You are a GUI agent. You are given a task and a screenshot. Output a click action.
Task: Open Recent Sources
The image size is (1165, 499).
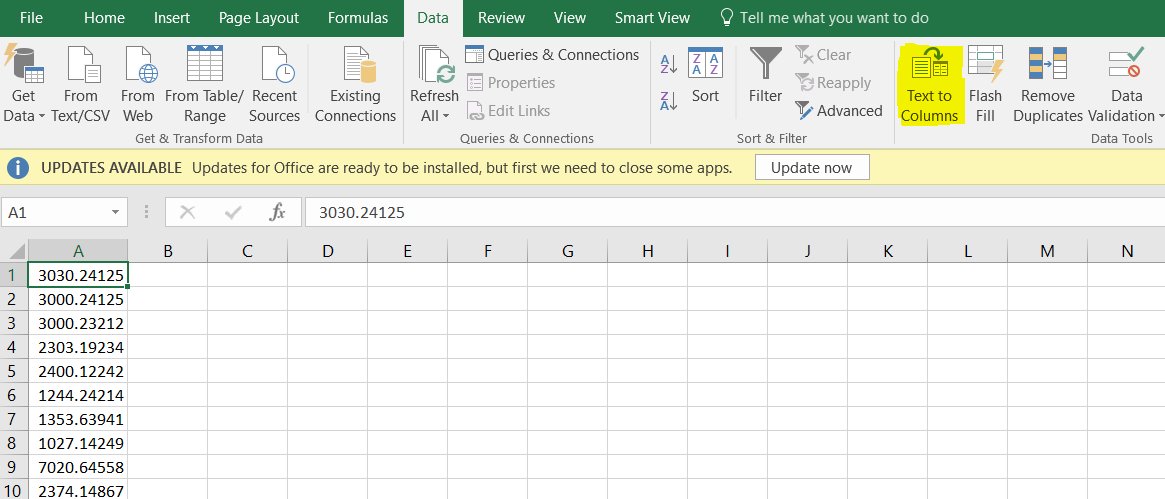[274, 84]
